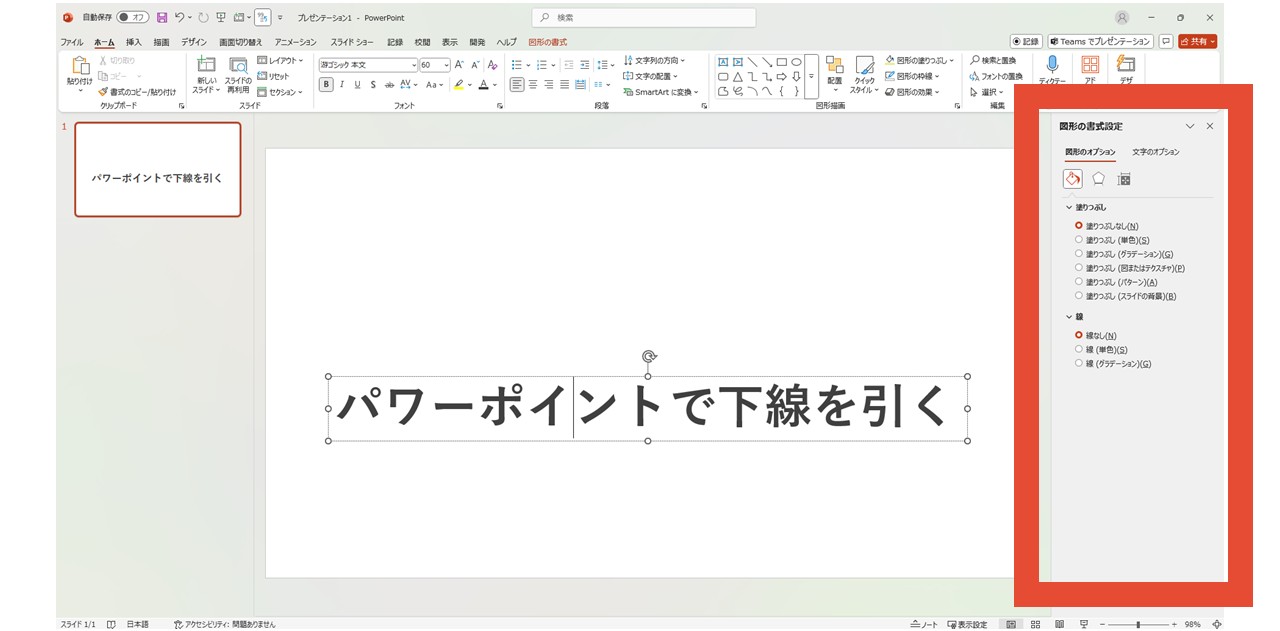Viewport: 1280px width, 631px height.
Task: Open the File (ファイル) tab
Action: pyautogui.click(x=72, y=42)
